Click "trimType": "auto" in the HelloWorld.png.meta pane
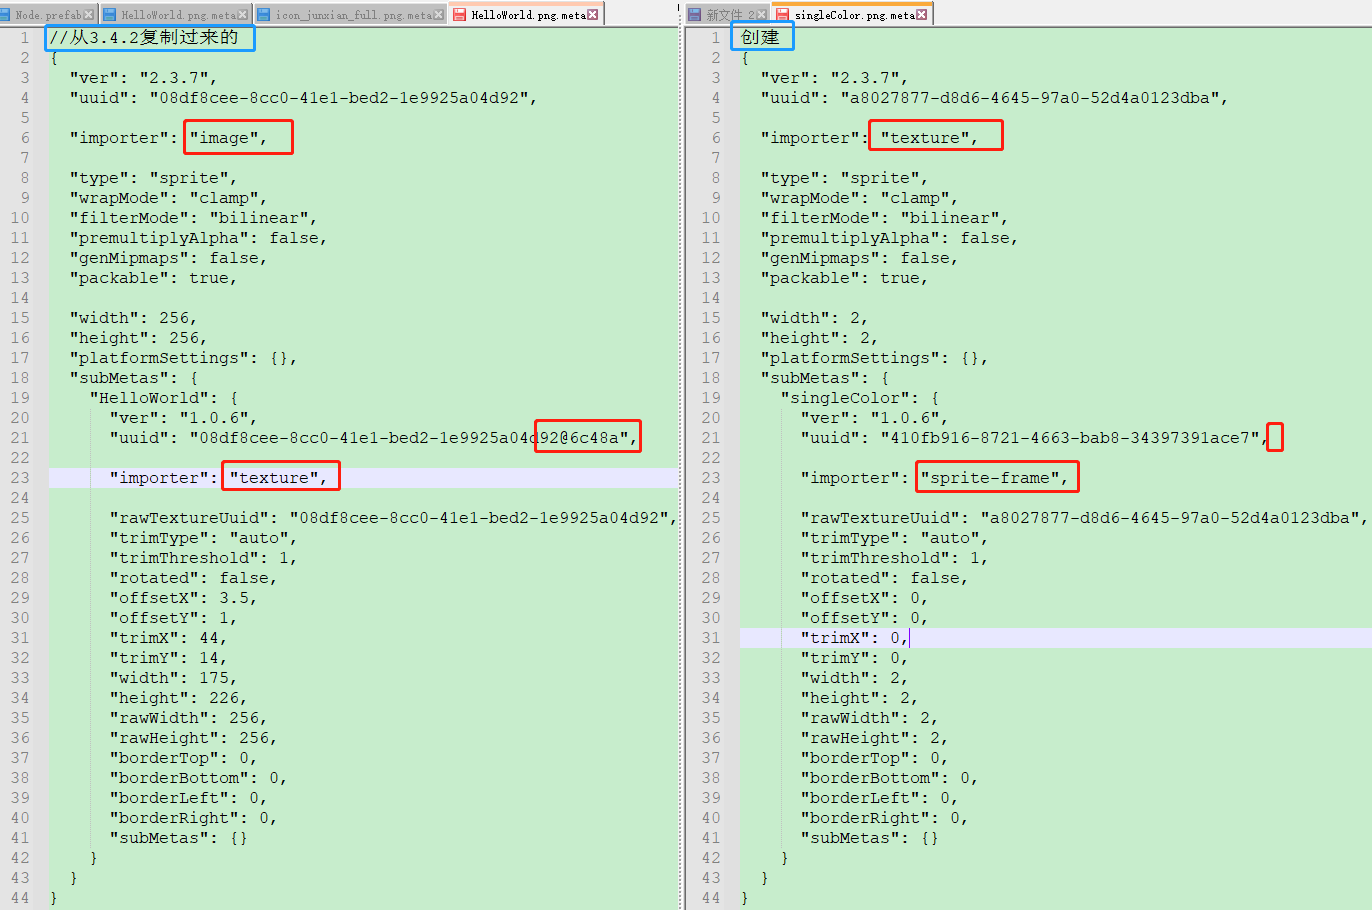 tap(204, 538)
